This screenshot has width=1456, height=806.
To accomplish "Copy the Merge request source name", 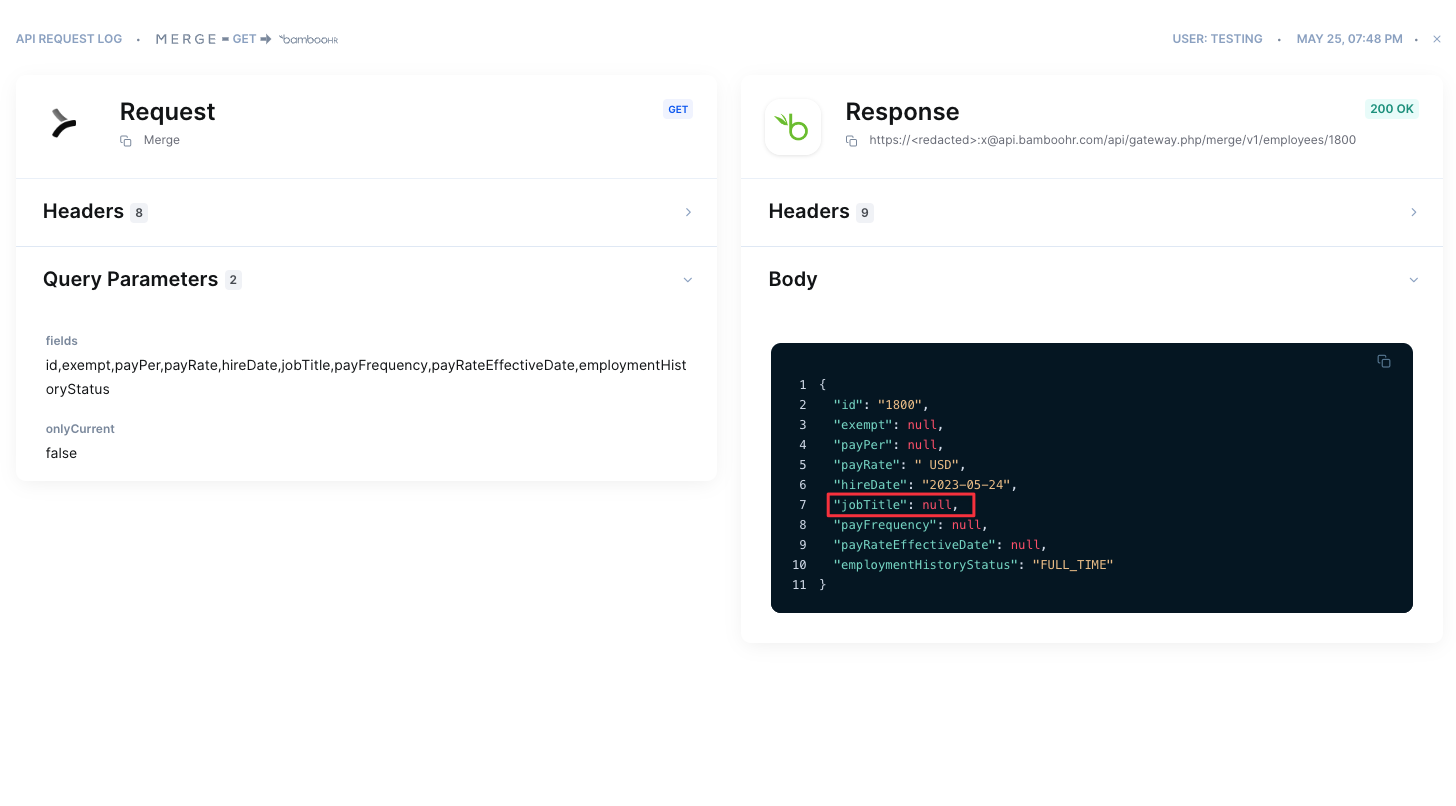I will (126, 141).
